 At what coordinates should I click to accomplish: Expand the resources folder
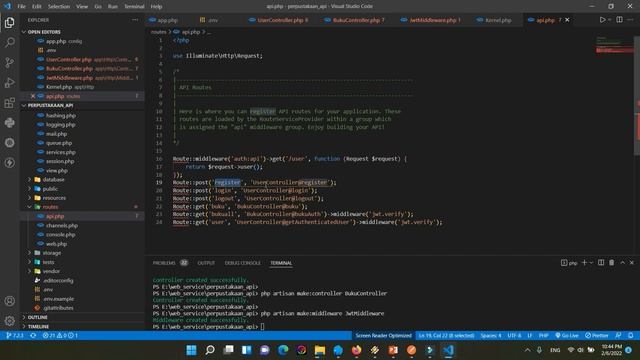coord(54,198)
